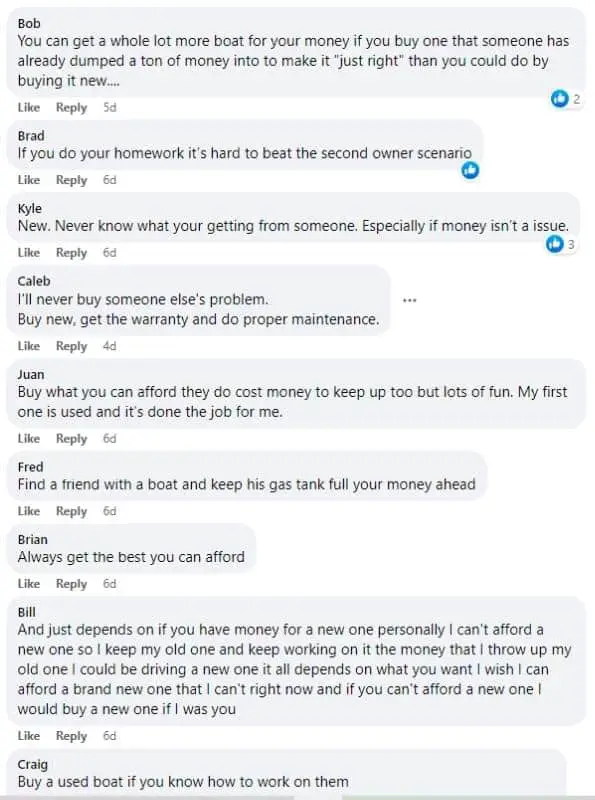
Task: Open the 5d timestamp on Bob's comment
Action: (110, 108)
